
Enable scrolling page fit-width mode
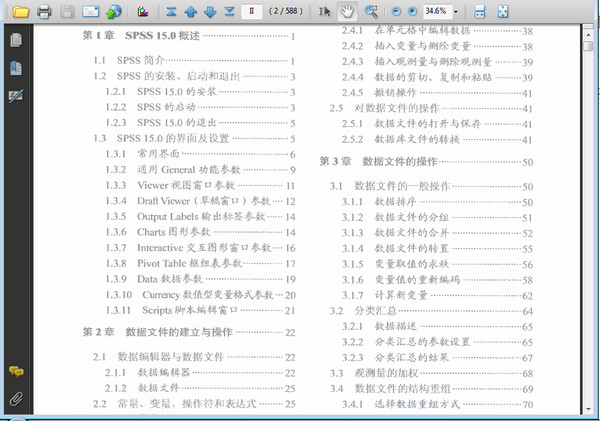(479, 12)
